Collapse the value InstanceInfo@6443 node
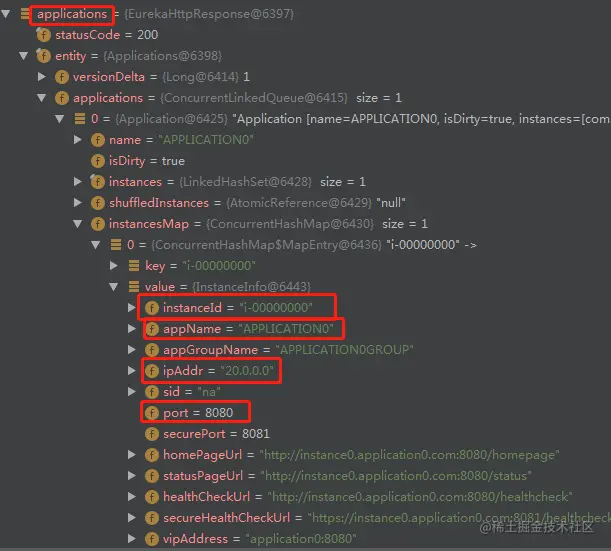This screenshot has width=611, height=551. click(114, 287)
